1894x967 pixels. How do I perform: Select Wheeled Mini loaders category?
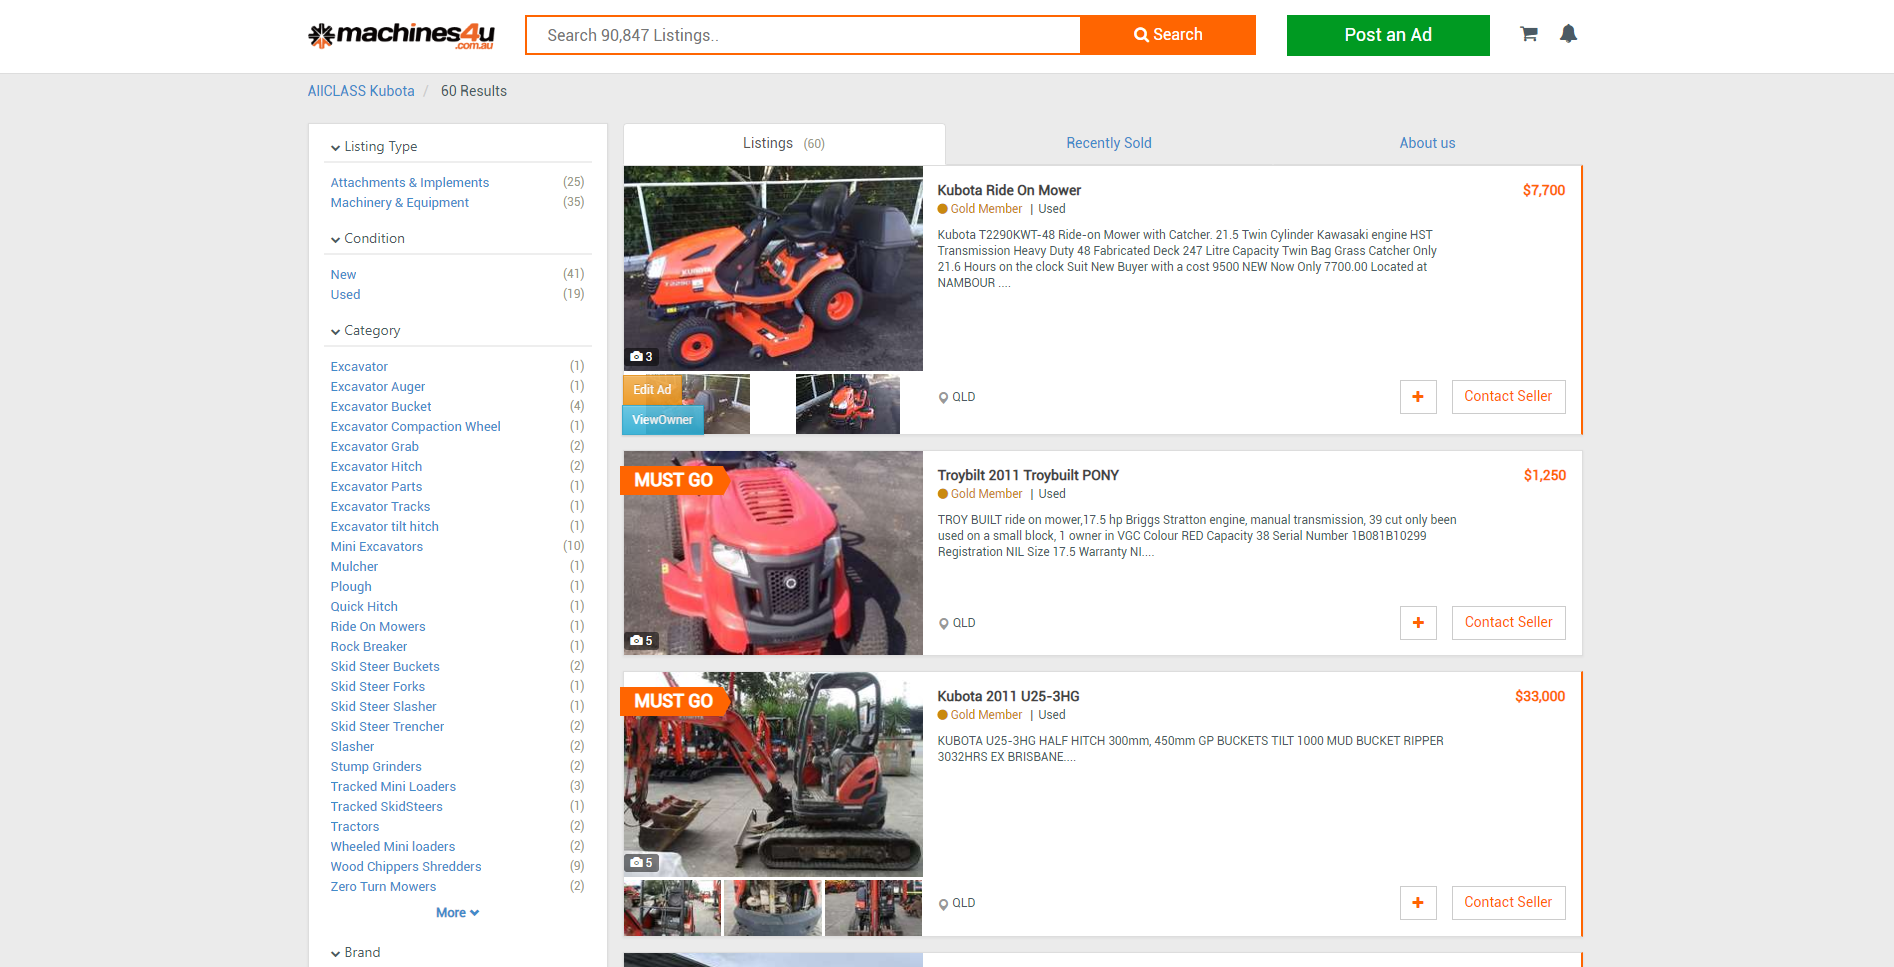point(393,847)
